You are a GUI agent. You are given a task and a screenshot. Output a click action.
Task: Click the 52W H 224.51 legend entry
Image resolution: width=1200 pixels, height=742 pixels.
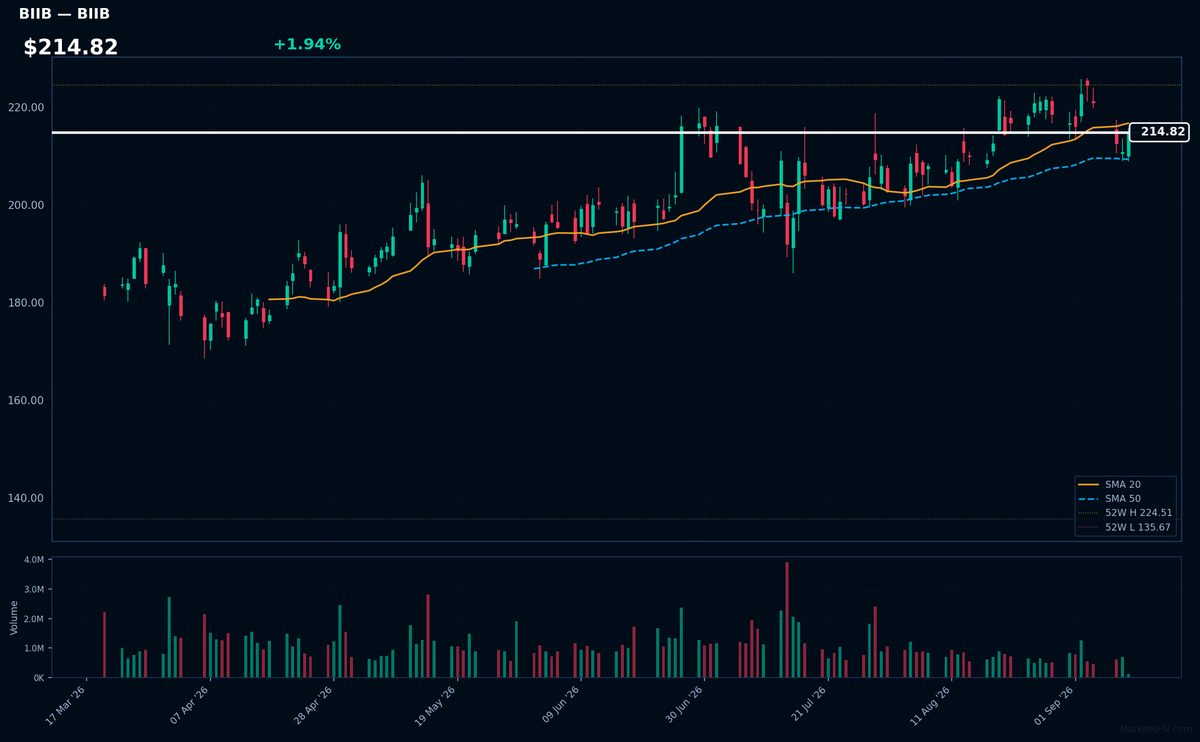pyautogui.click(x=1126, y=512)
